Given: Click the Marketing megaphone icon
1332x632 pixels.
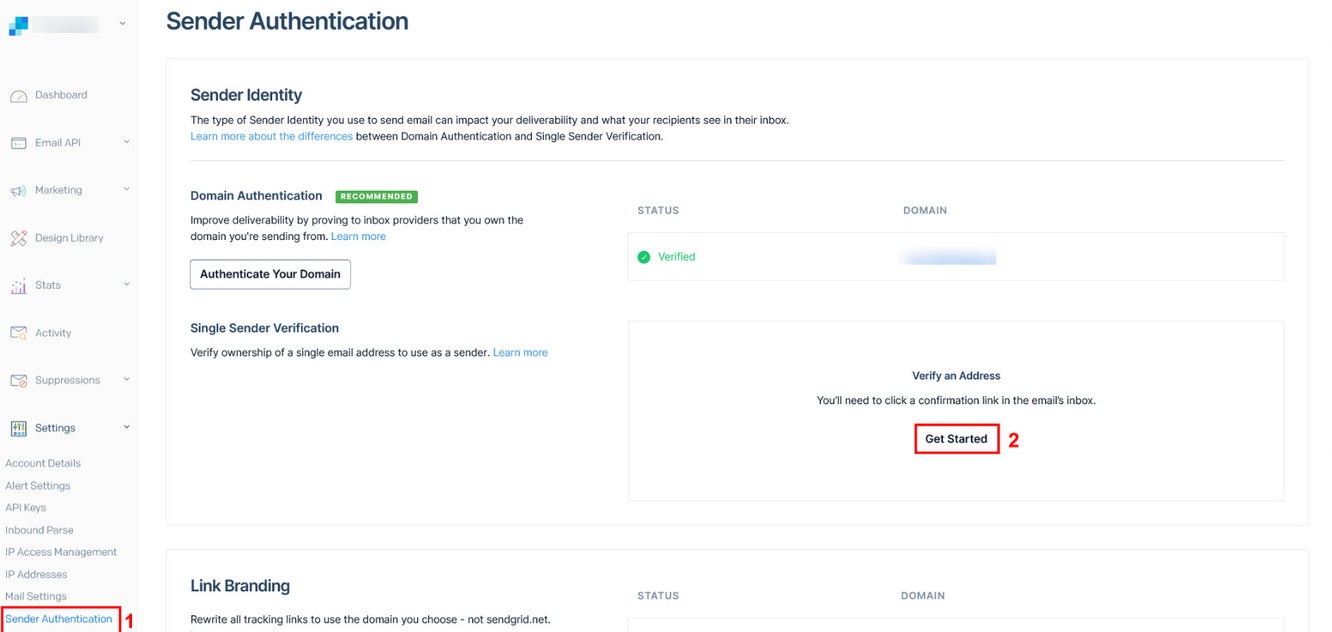Looking at the screenshot, I should point(18,191).
